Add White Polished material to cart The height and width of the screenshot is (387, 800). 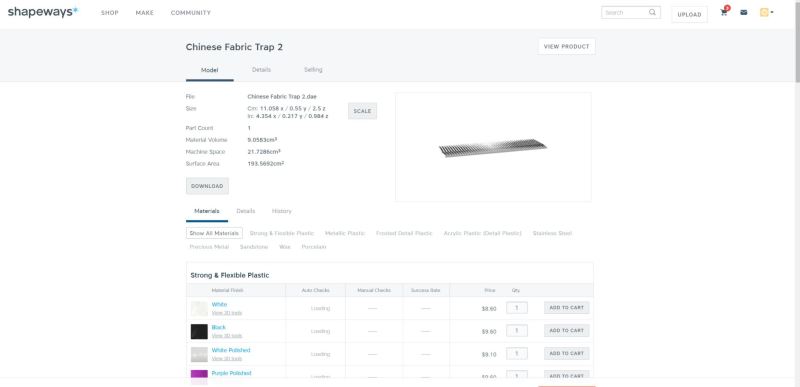point(566,353)
